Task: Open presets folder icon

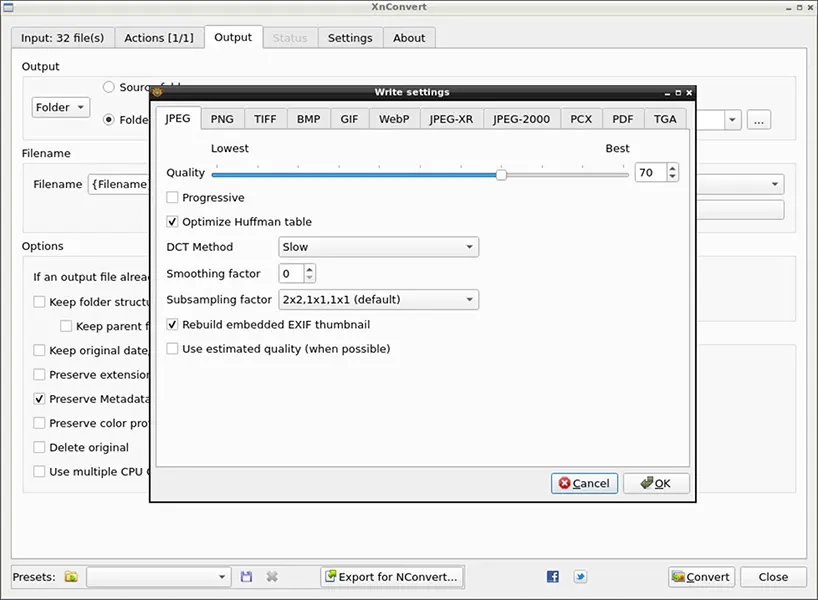Action: coord(71,577)
